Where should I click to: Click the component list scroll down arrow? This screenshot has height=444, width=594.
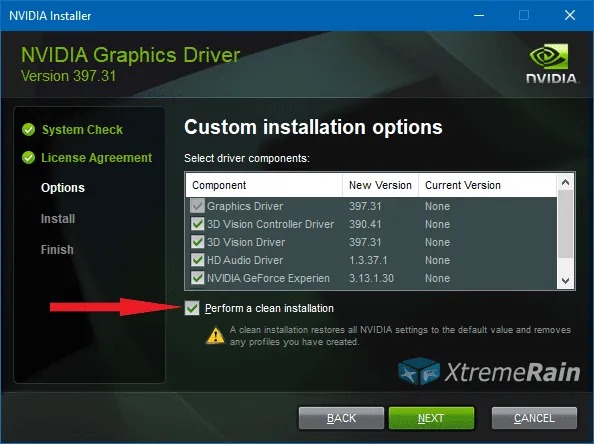click(566, 281)
